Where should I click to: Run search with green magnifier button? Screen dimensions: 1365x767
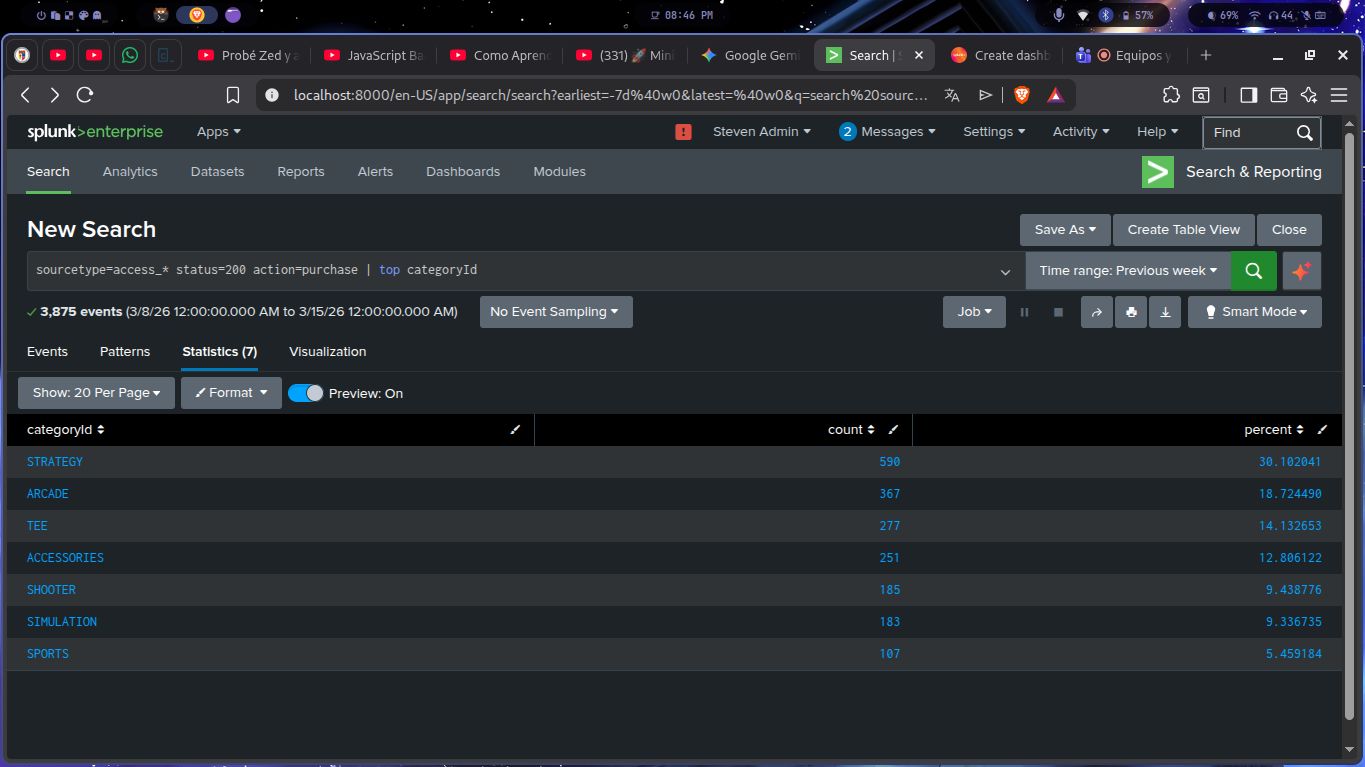1253,271
